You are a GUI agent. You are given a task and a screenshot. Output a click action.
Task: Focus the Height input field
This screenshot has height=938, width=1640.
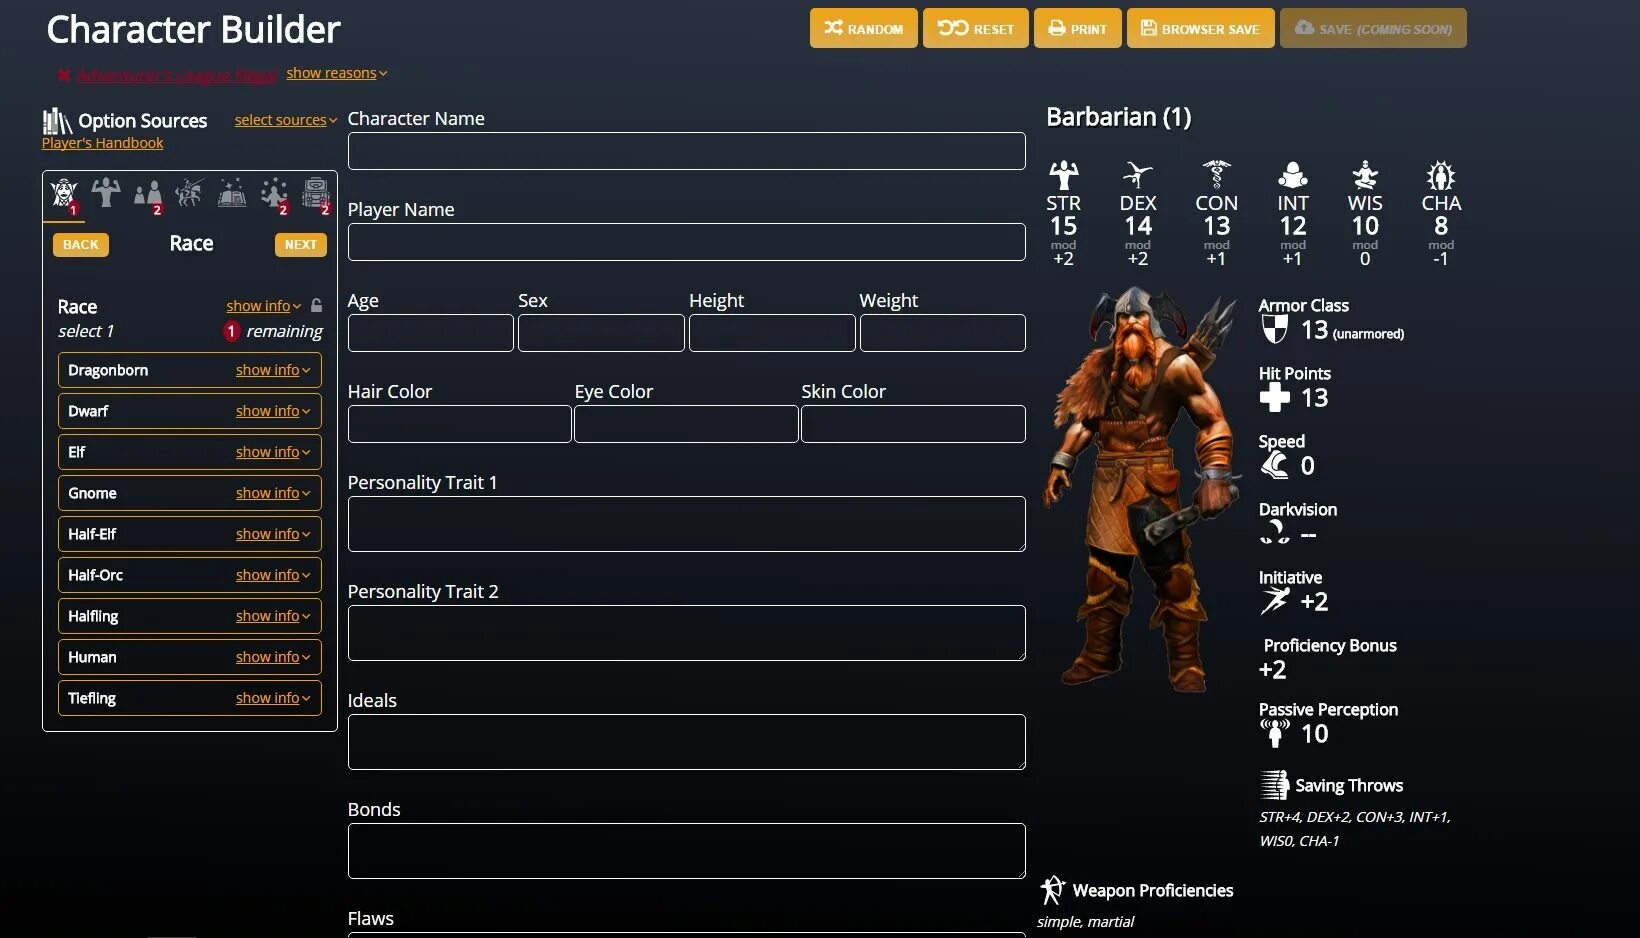[x=772, y=333]
